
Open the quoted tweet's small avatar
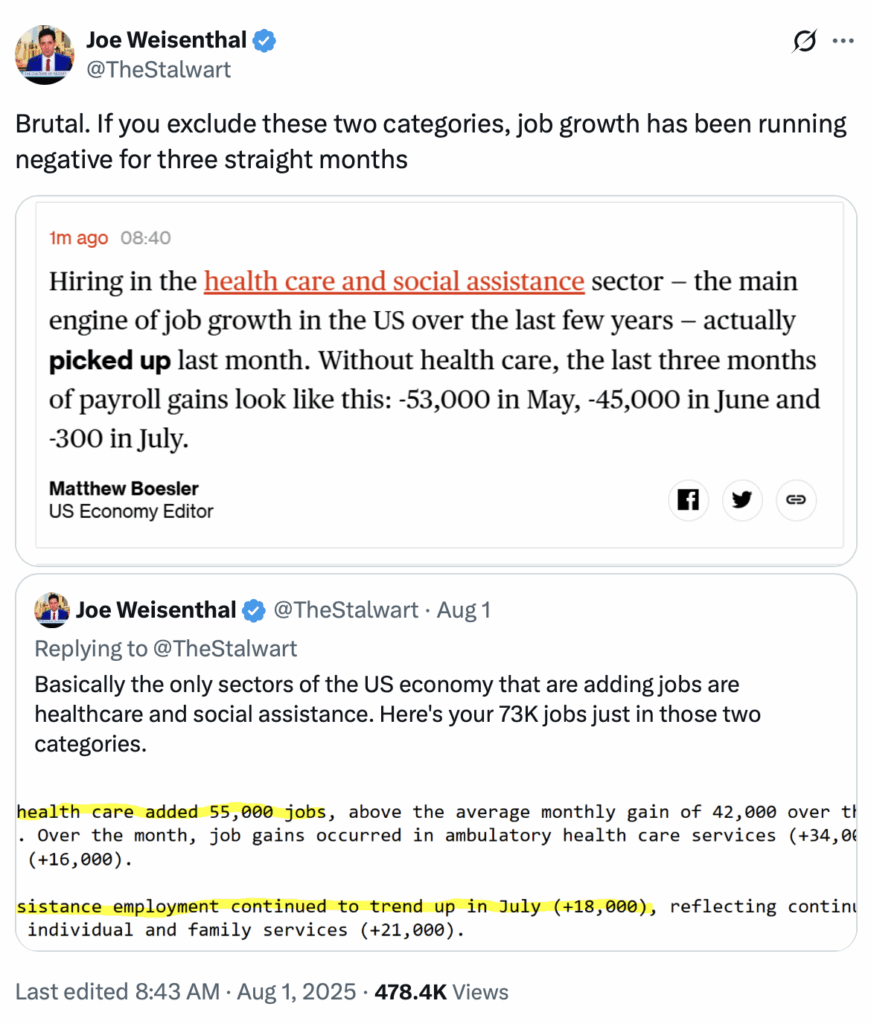coord(52,610)
